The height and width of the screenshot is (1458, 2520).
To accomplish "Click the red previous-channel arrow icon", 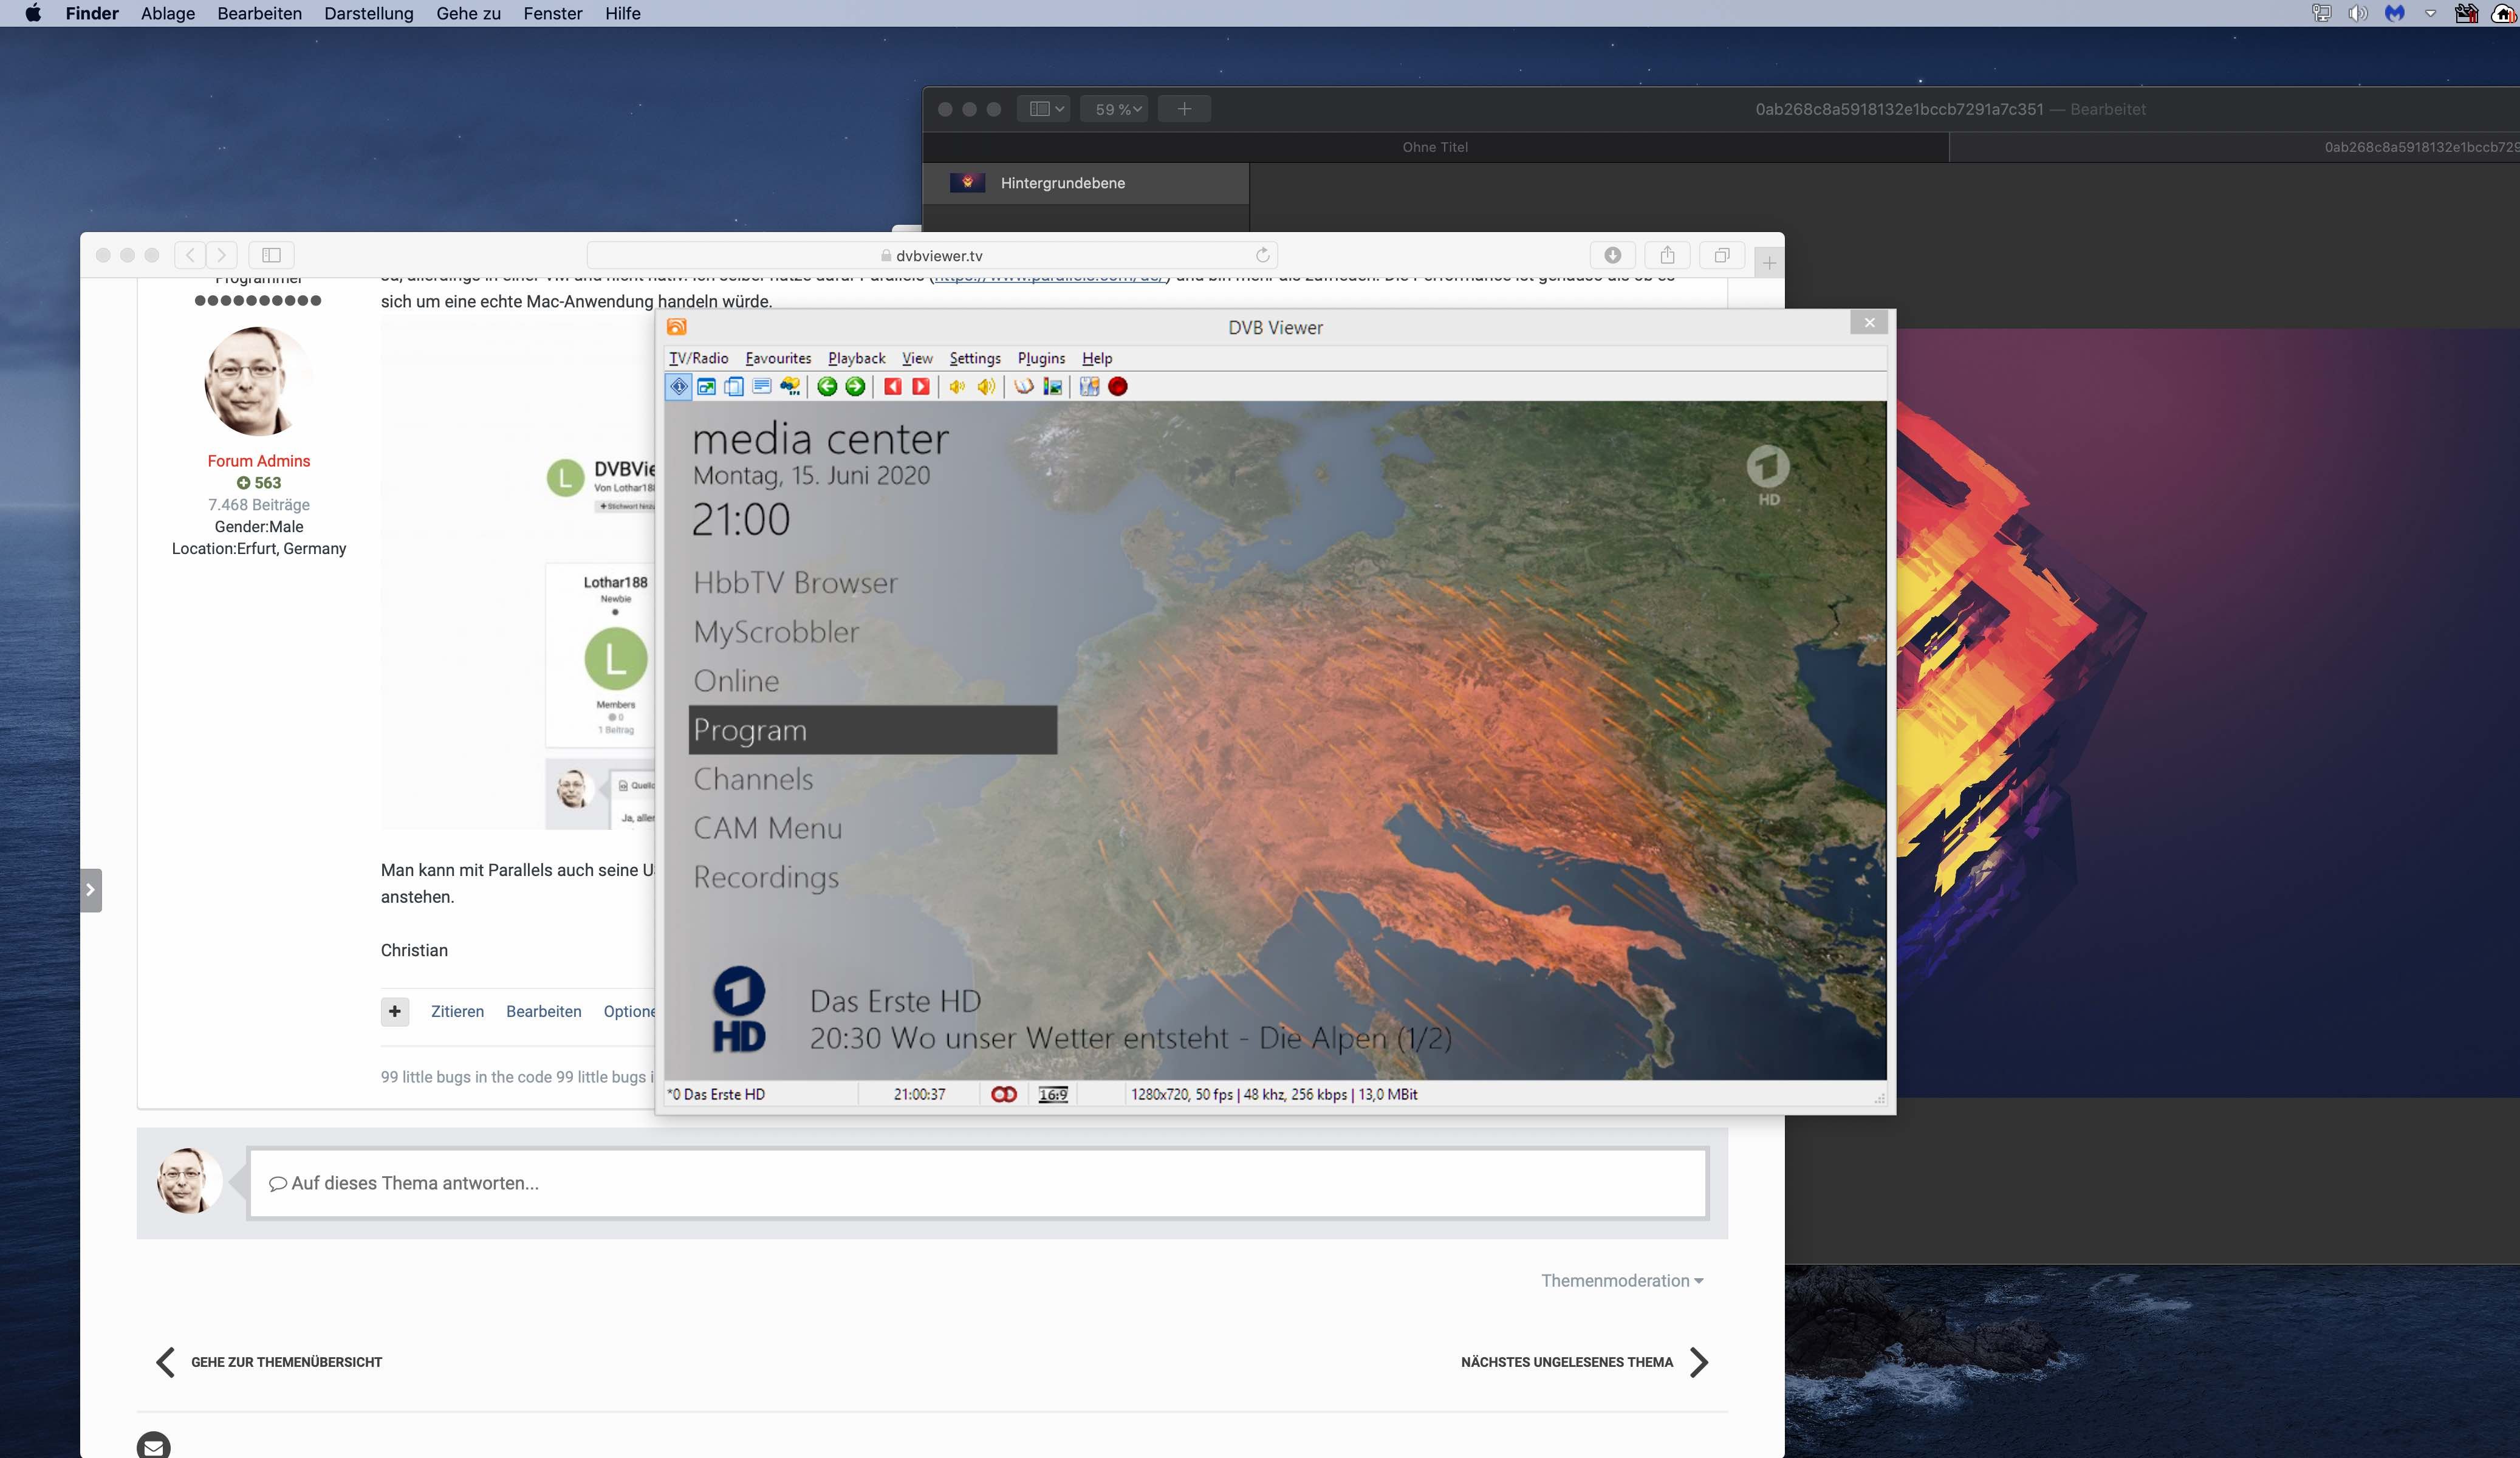I will (x=893, y=387).
